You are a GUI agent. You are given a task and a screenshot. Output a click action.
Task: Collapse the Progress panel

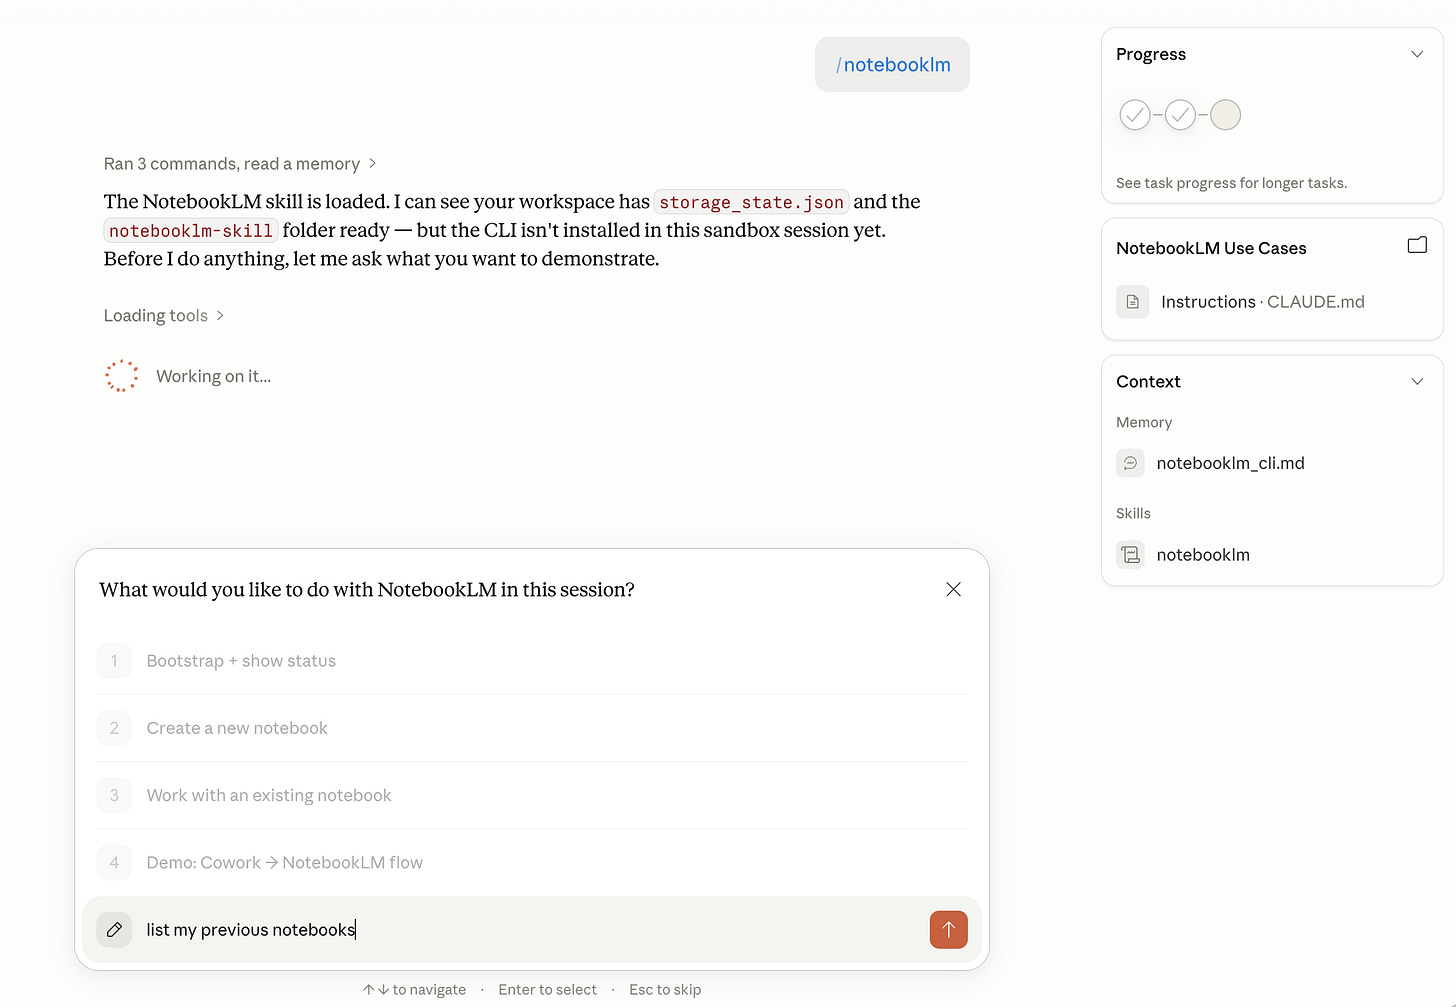click(1417, 54)
